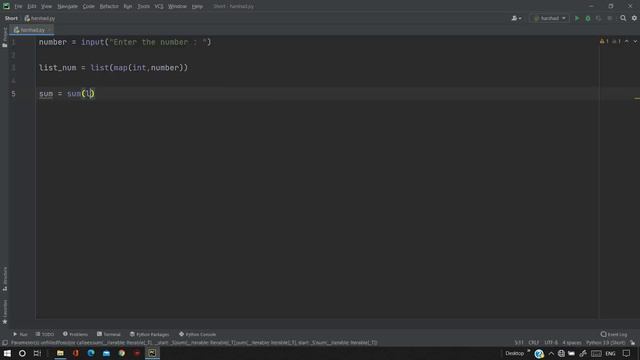Click the Run with Coverage icon
Image resolution: width=640 pixels, height=360 pixels.
pyautogui.click(x=598, y=18)
